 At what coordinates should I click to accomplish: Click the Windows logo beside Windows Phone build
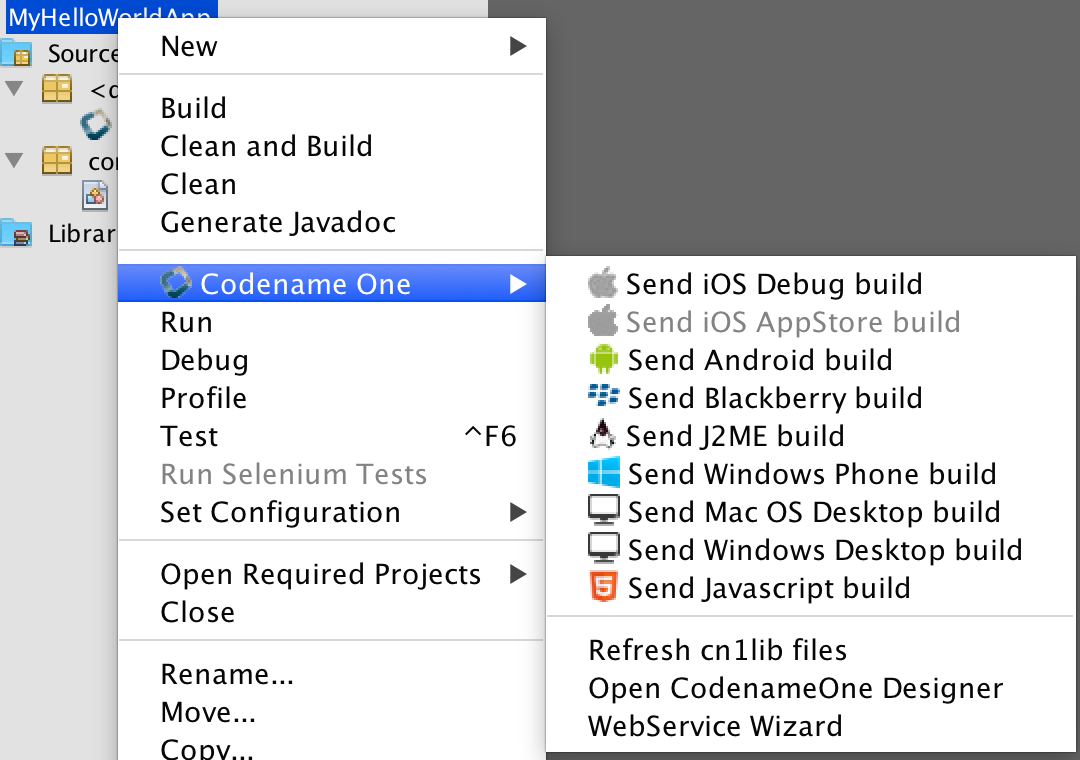point(604,474)
